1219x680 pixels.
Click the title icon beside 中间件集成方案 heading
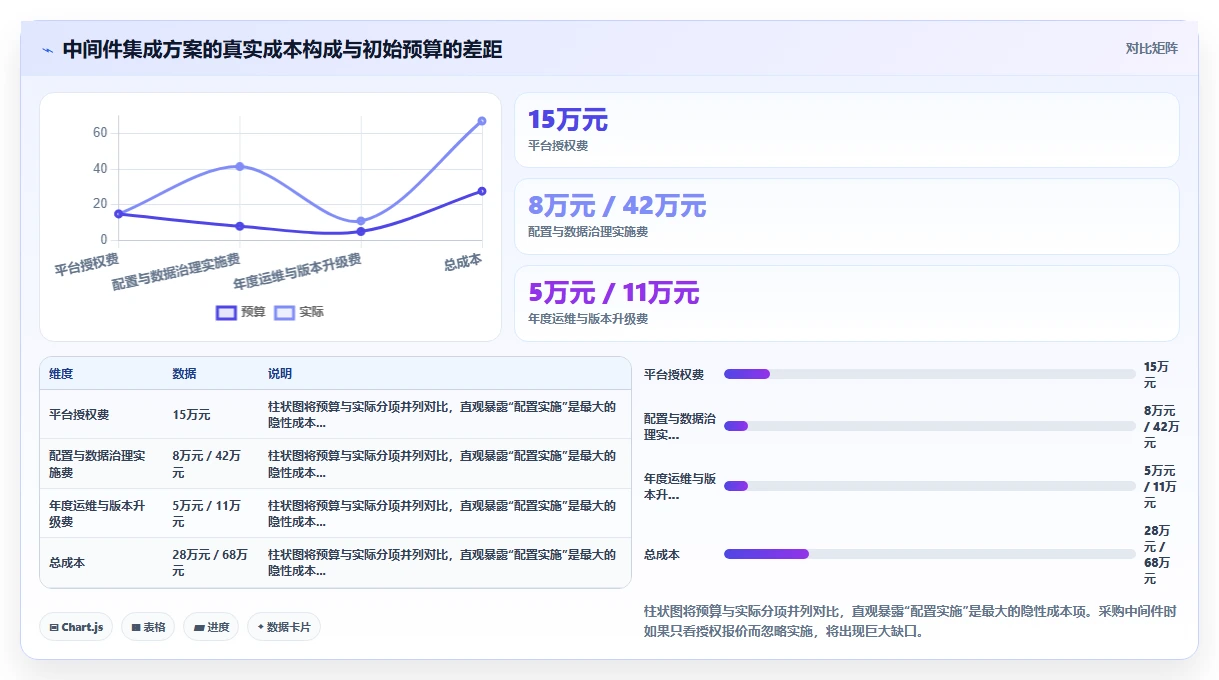[x=47, y=50]
